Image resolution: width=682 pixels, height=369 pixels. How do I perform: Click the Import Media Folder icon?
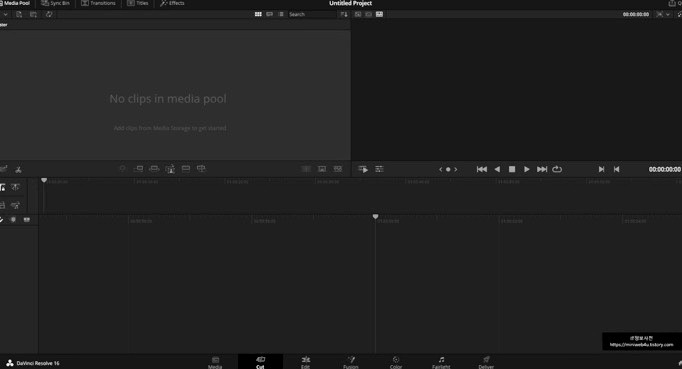pyautogui.click(x=33, y=14)
